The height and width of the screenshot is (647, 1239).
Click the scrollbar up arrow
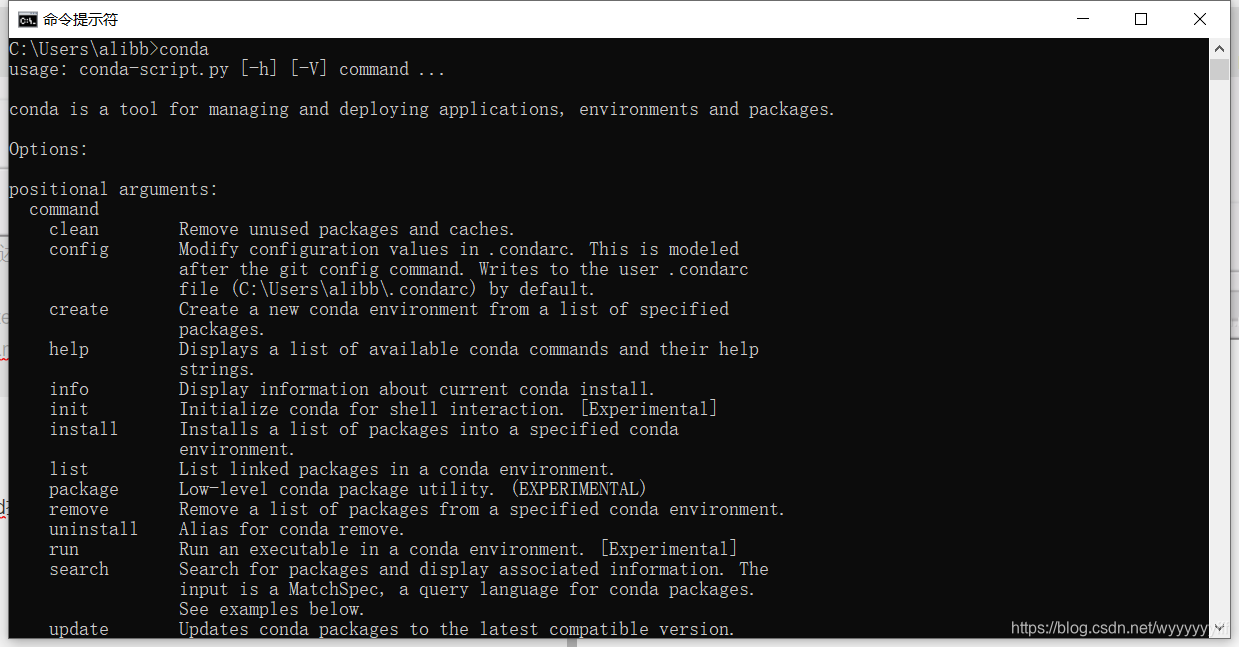tap(1219, 48)
